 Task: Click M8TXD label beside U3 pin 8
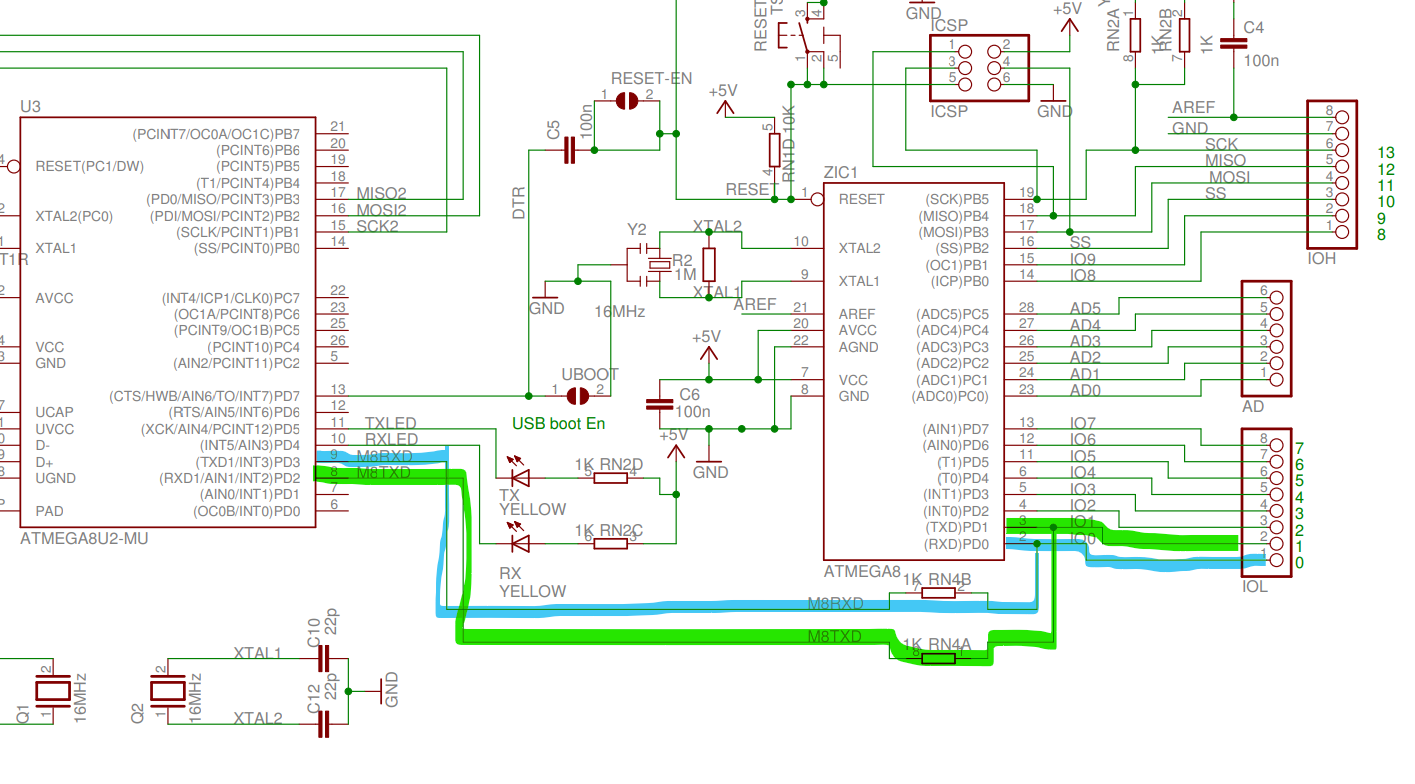point(383,473)
